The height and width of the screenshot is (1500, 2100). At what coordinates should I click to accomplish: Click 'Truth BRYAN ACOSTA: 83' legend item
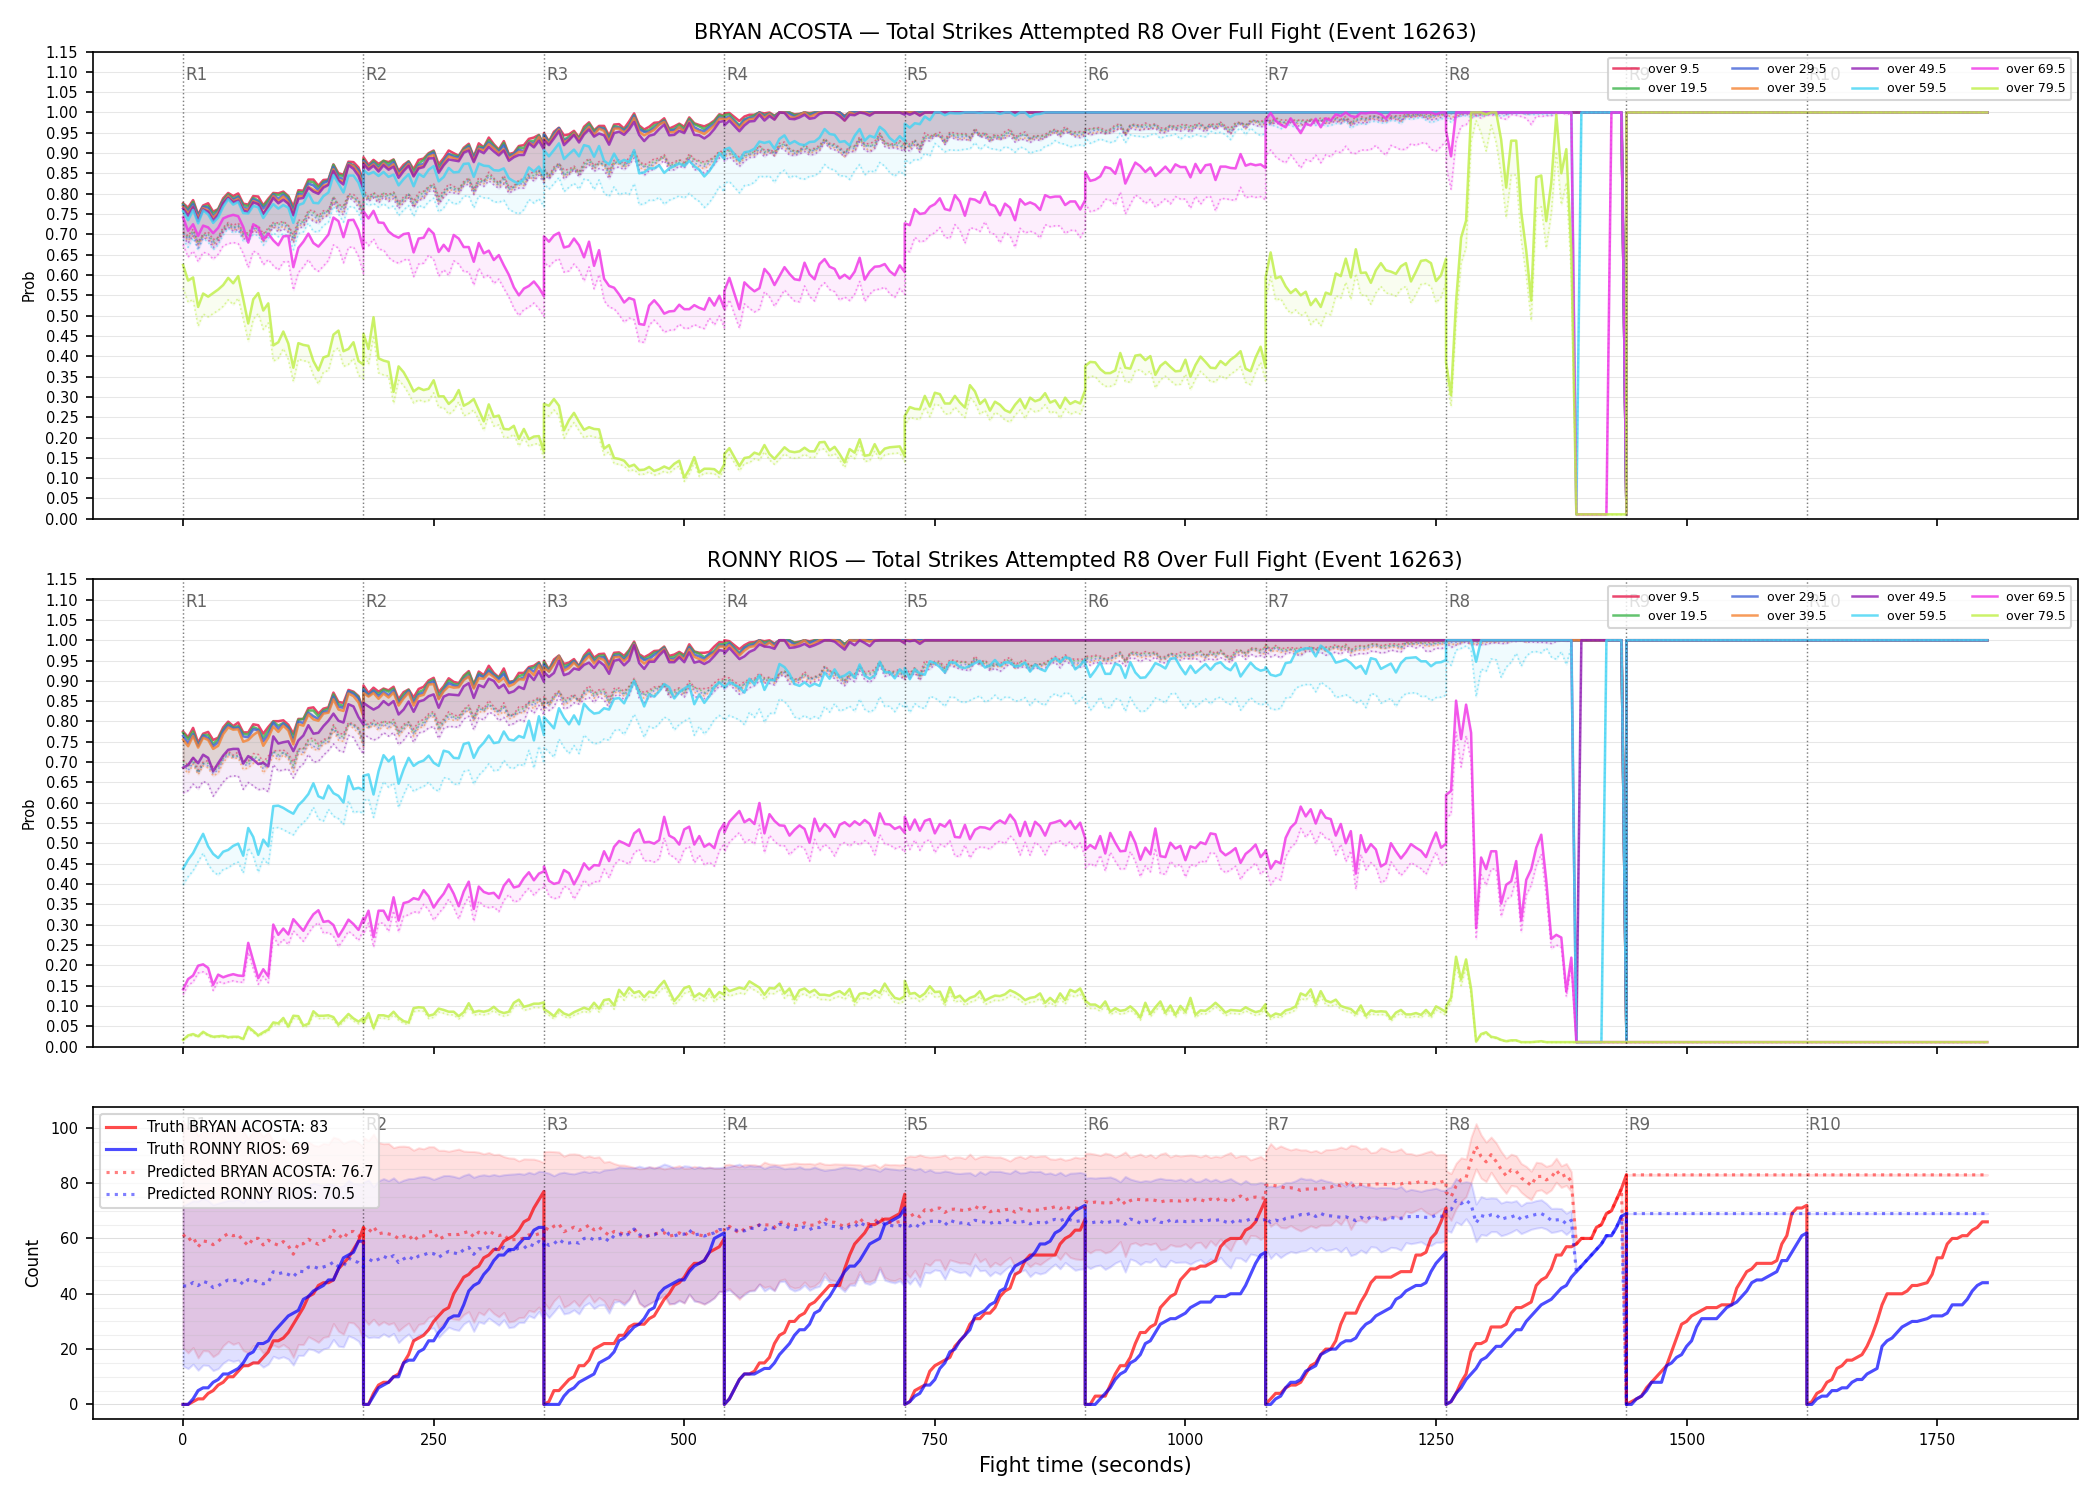click(x=217, y=1127)
